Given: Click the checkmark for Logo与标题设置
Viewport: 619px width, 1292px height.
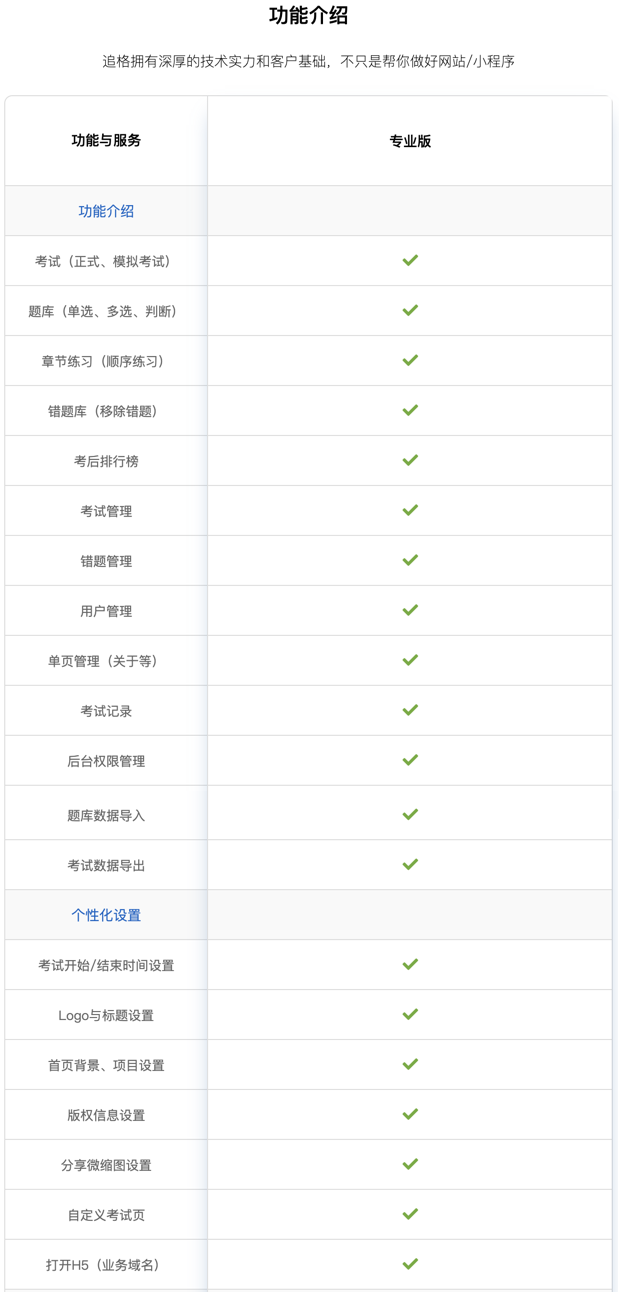Looking at the screenshot, I should (x=410, y=1014).
